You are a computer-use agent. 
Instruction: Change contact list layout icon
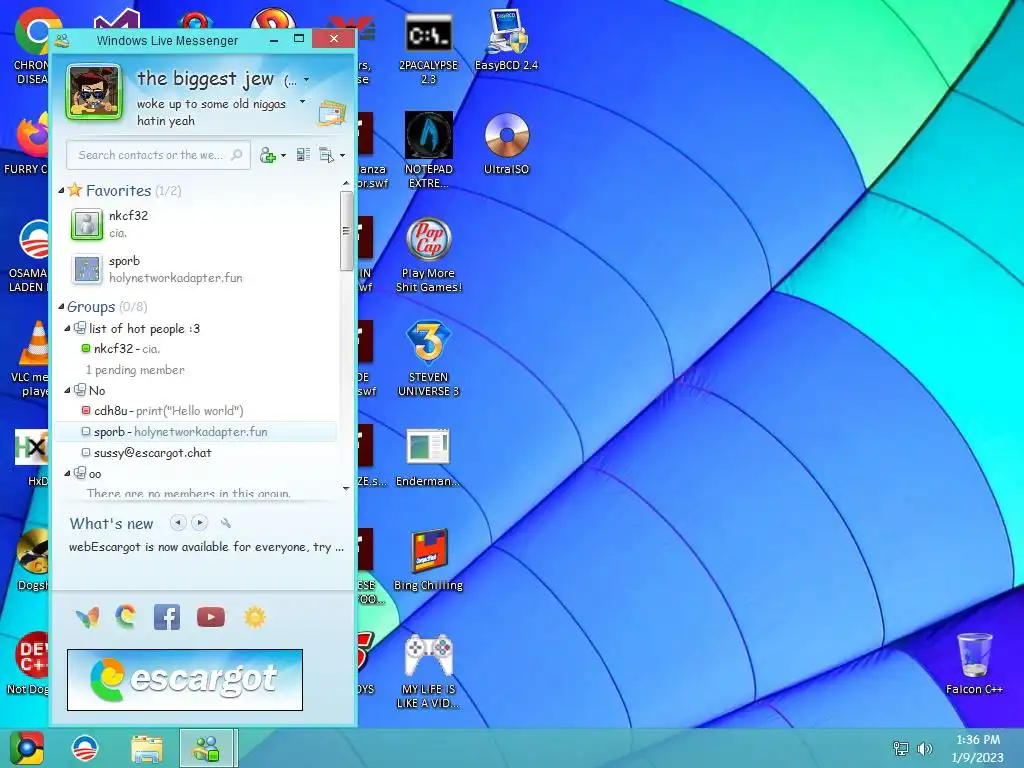click(303, 155)
